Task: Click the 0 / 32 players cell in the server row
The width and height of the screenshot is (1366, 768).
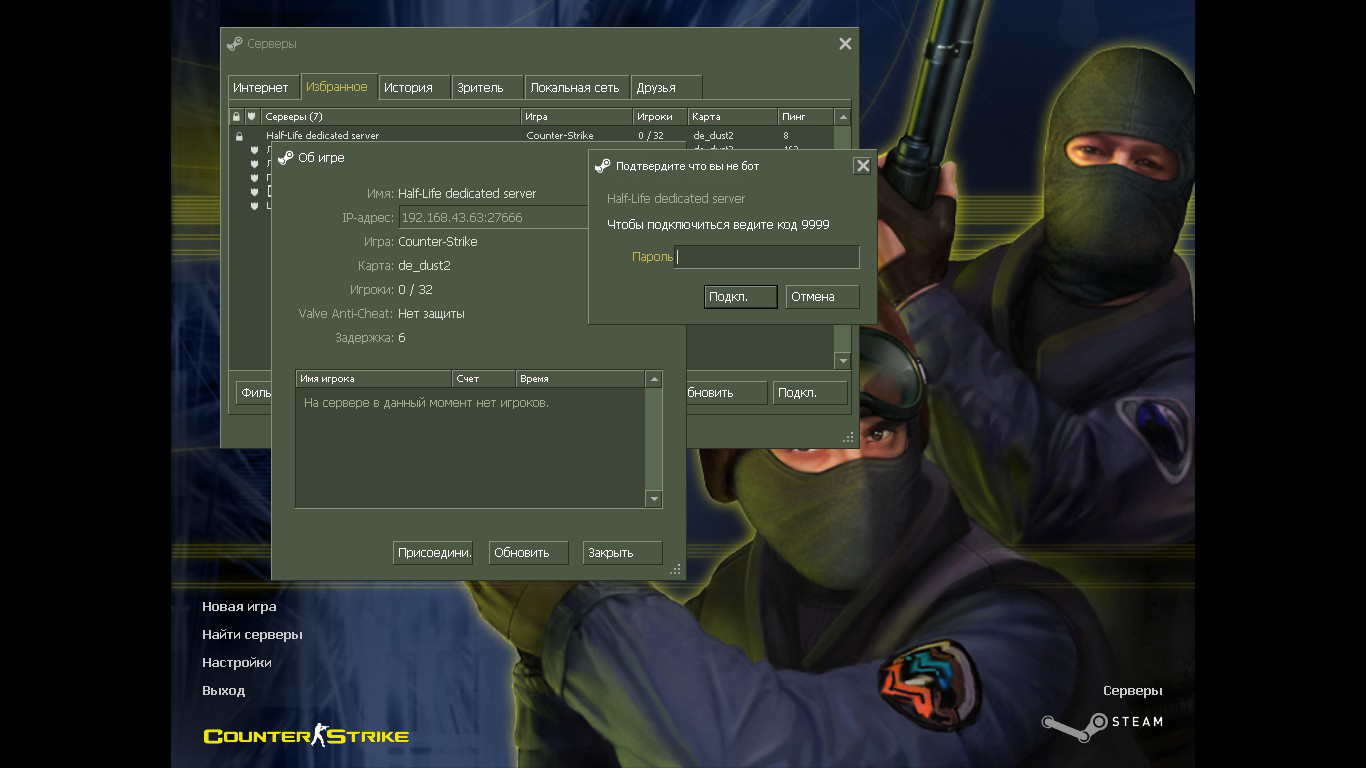Action: click(651, 136)
